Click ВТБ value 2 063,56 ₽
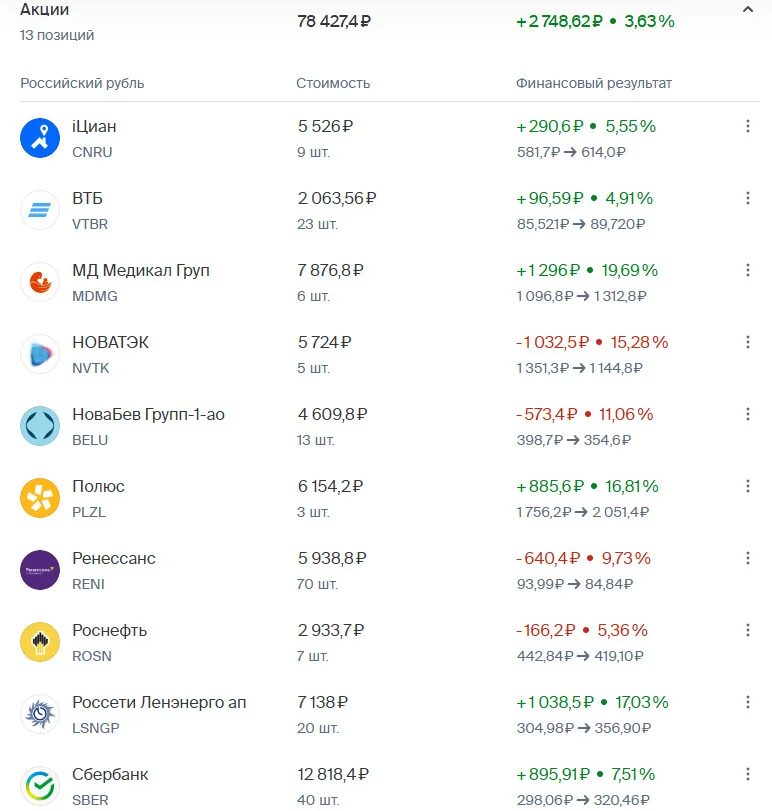 point(337,198)
